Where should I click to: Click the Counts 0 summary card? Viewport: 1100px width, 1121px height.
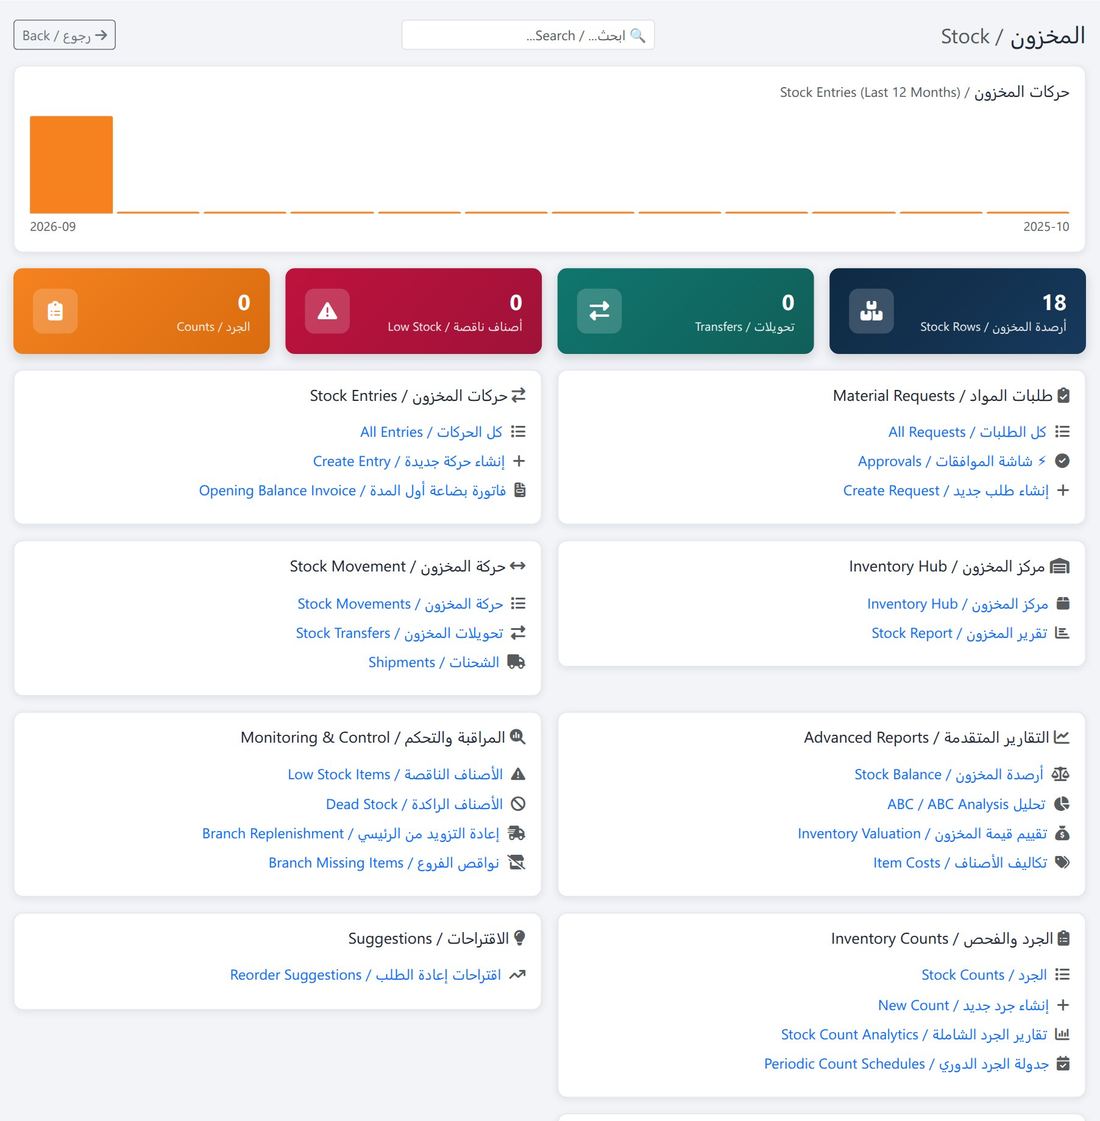point(142,311)
